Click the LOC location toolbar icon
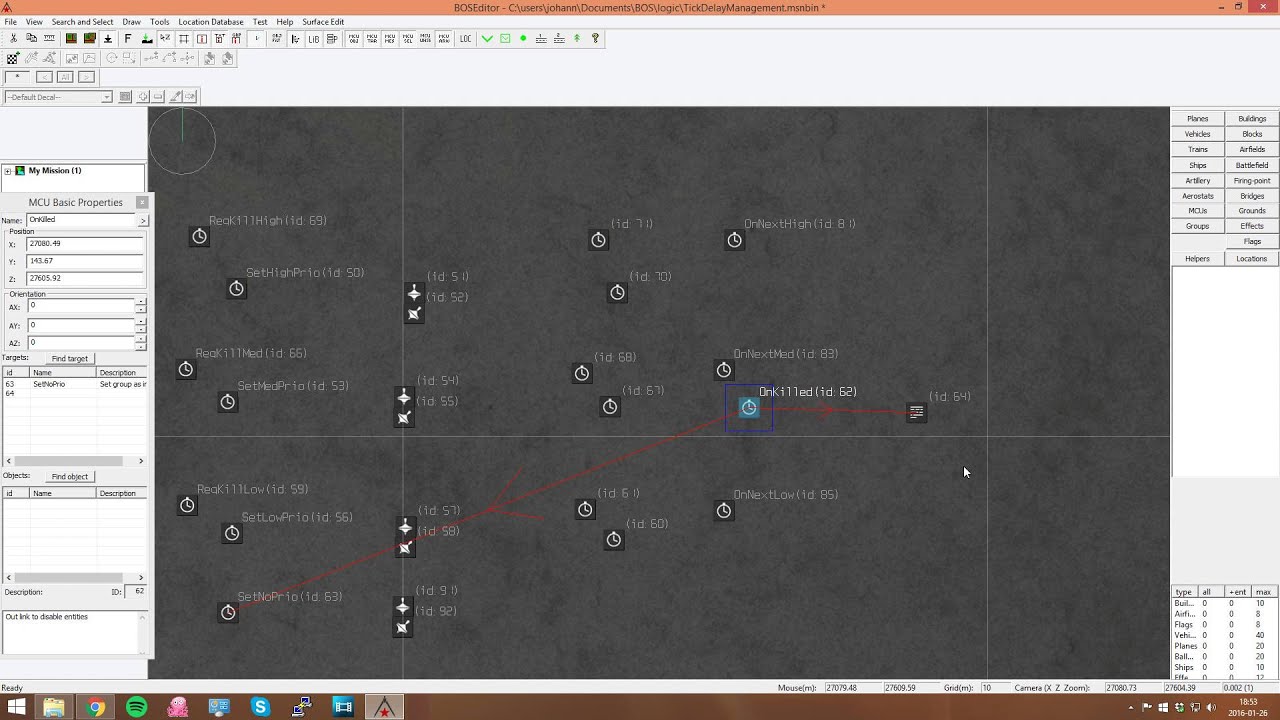This screenshot has width=1280, height=720. (465, 39)
